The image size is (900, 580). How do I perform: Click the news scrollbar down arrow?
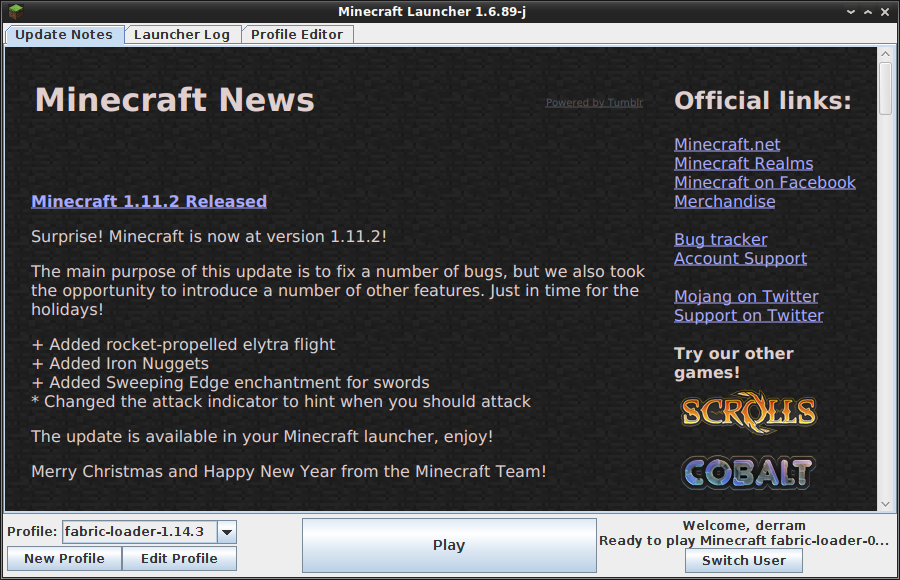885,504
